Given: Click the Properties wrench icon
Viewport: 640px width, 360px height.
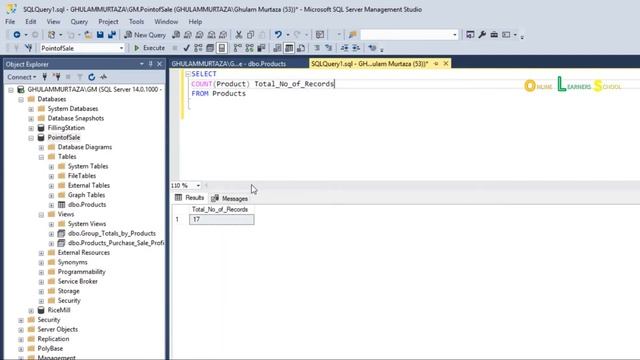Looking at the screenshot, I should (482, 35).
